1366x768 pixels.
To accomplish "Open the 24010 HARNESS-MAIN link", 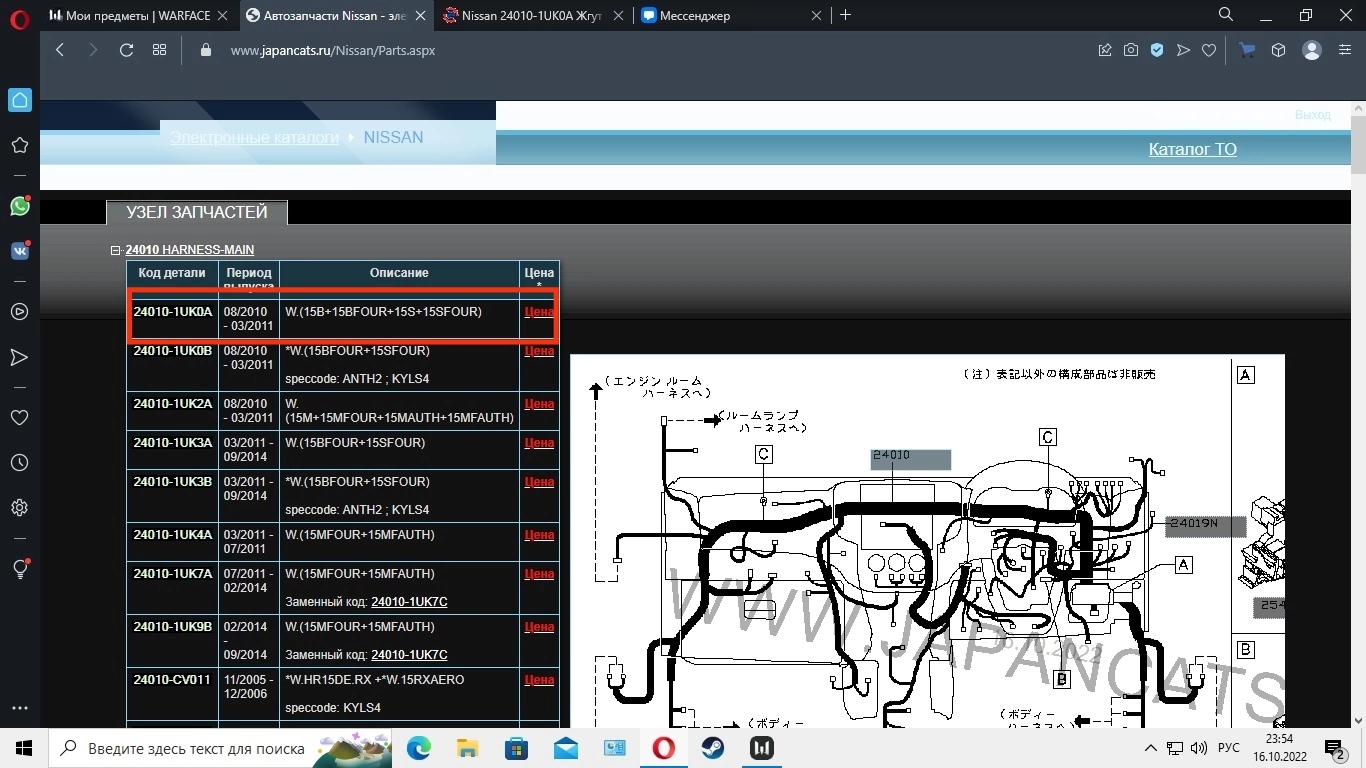I will [x=189, y=250].
